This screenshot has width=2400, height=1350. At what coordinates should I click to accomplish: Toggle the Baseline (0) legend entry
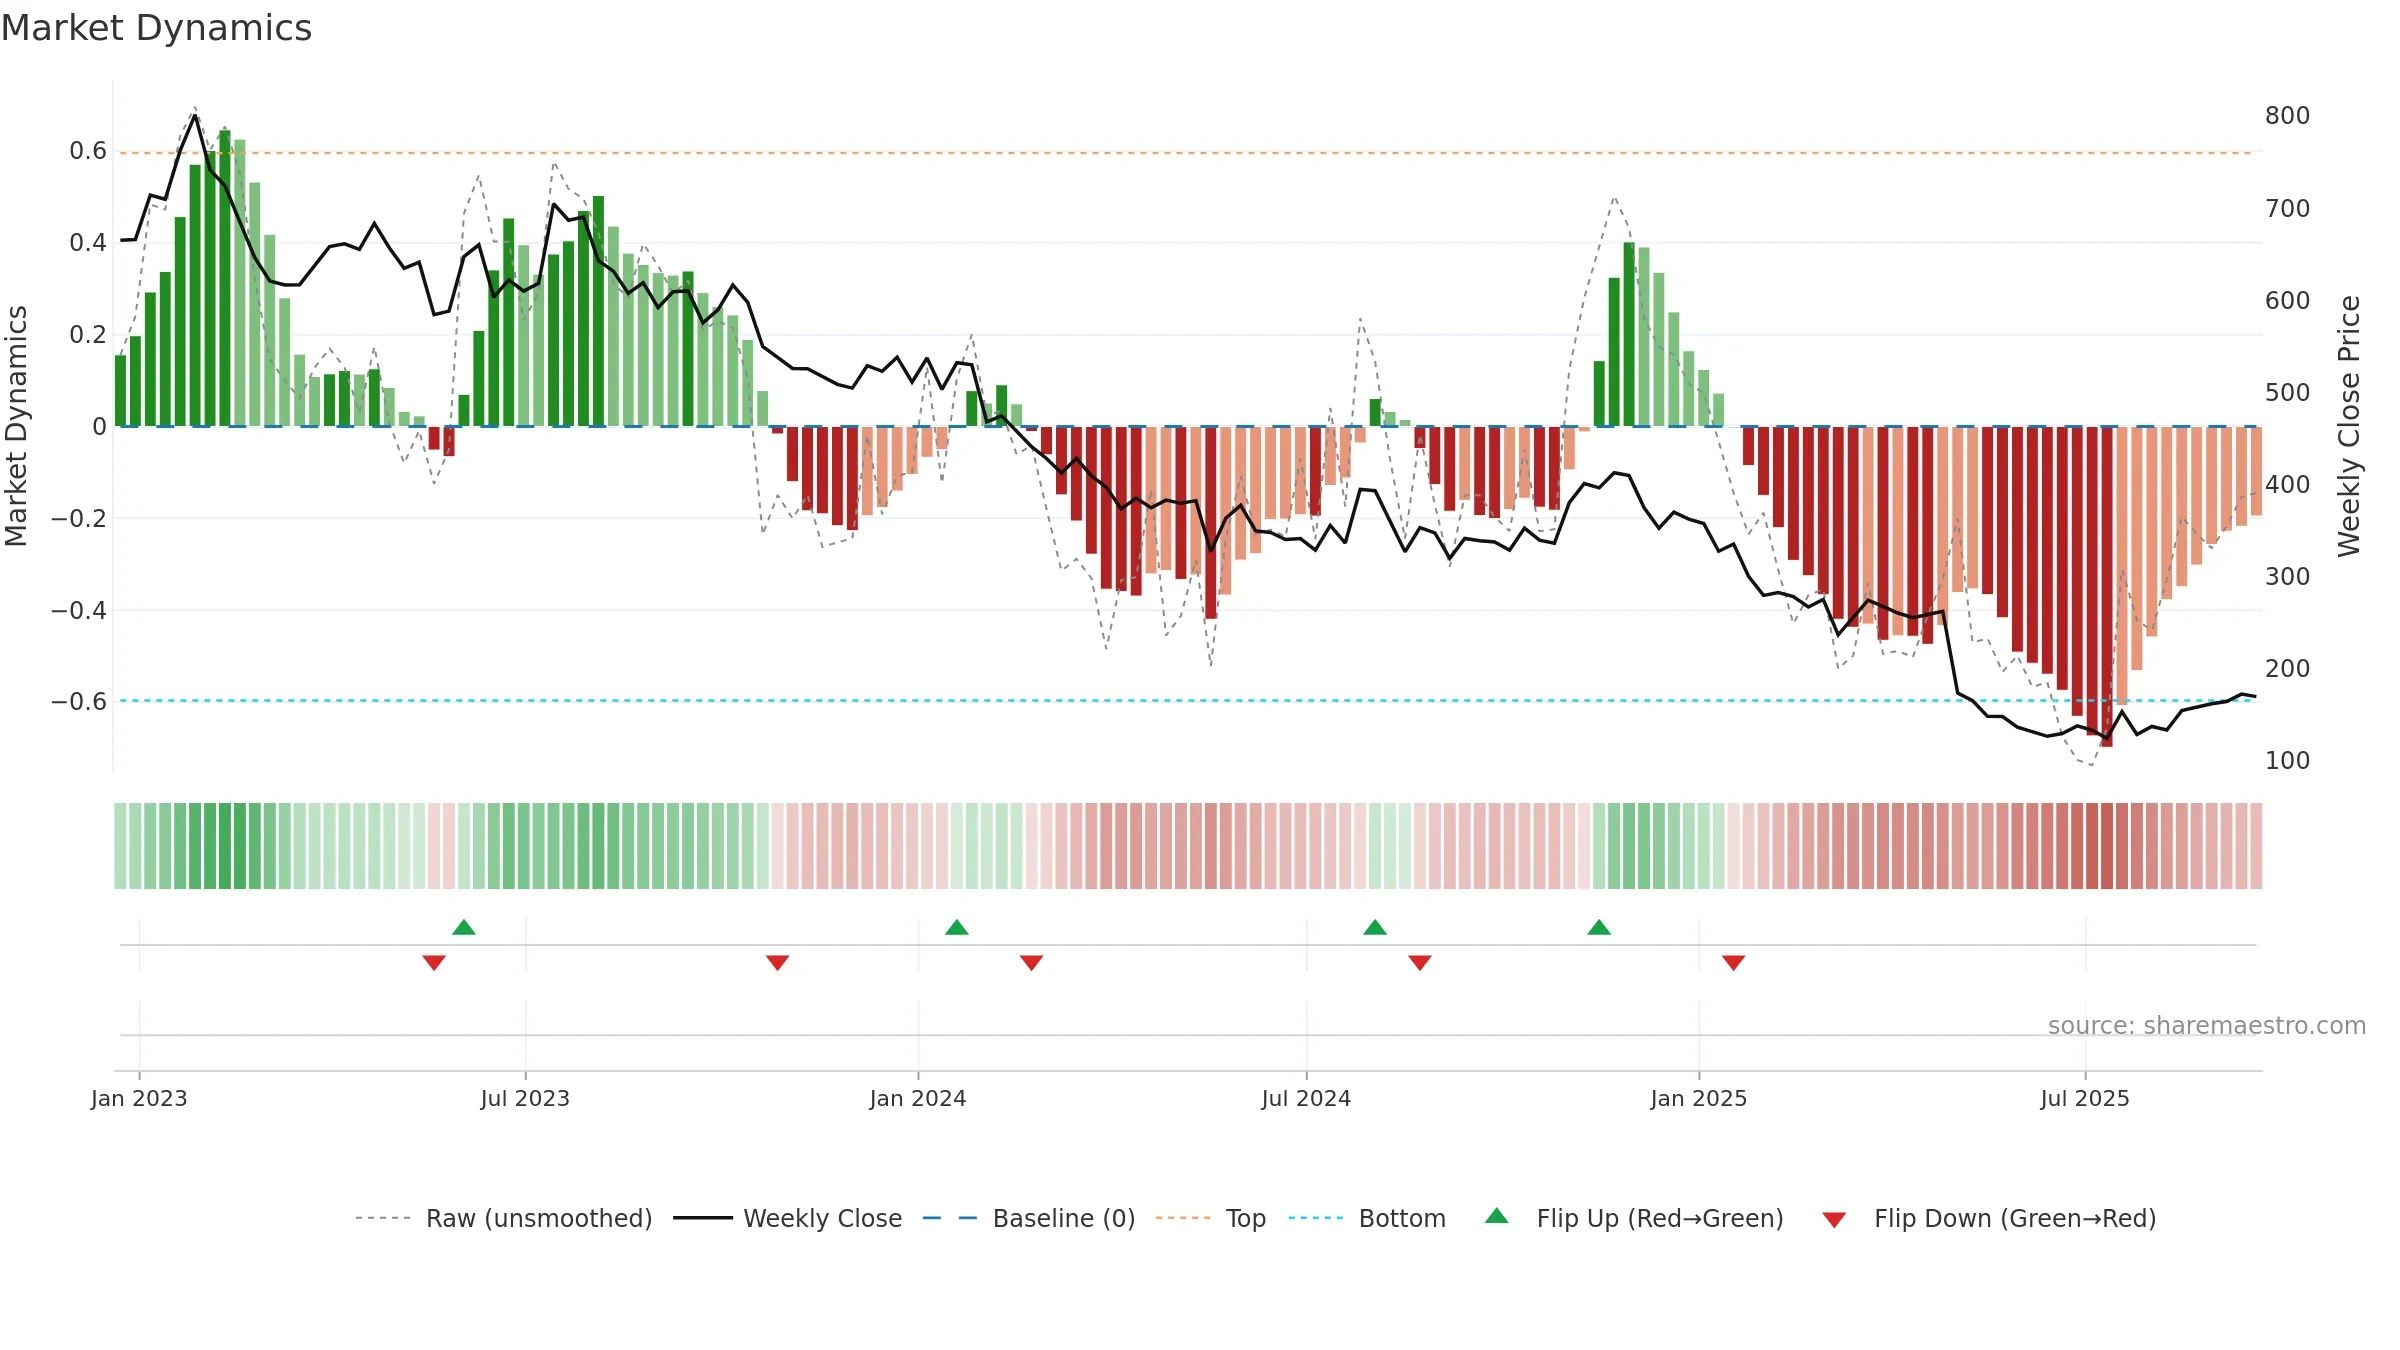click(x=1029, y=1218)
